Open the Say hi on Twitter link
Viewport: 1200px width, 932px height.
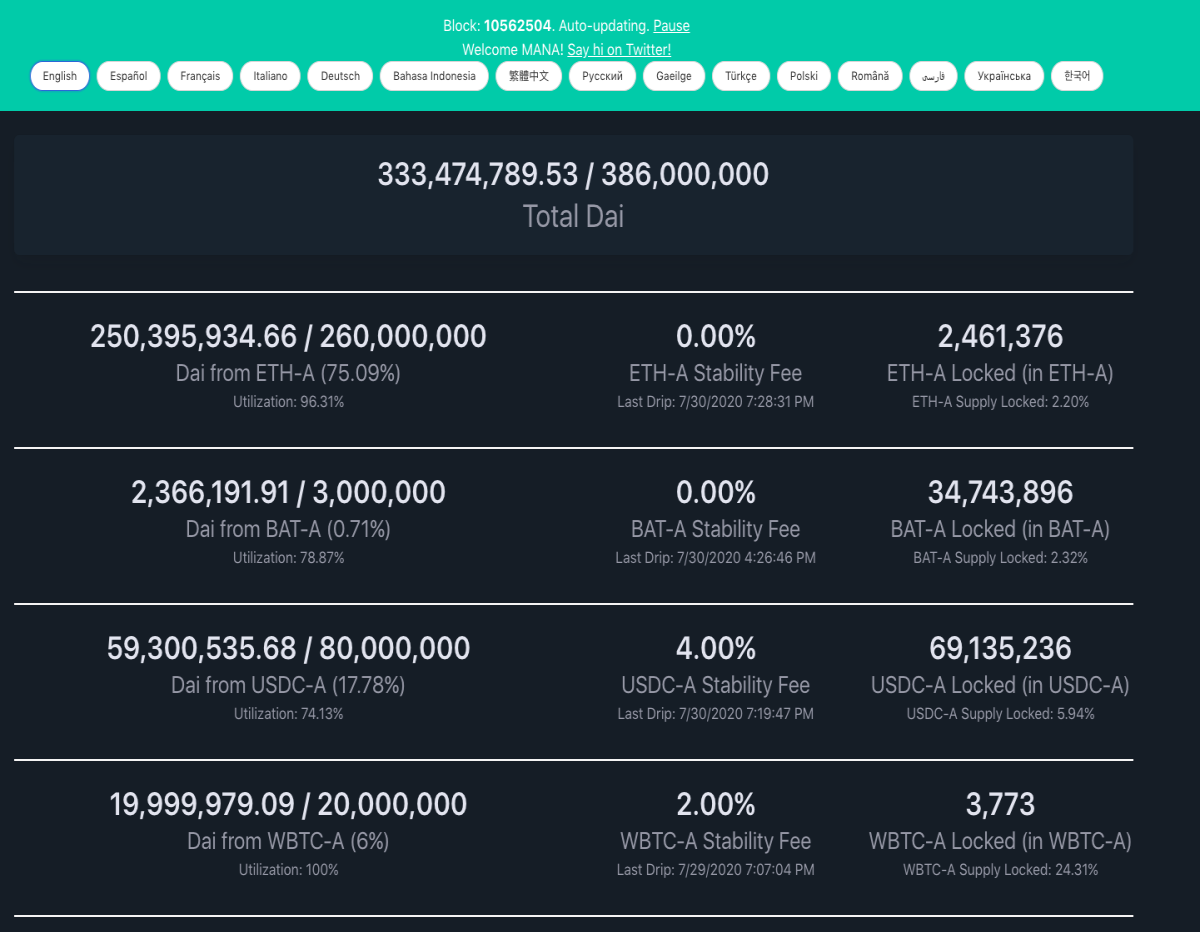click(x=619, y=50)
